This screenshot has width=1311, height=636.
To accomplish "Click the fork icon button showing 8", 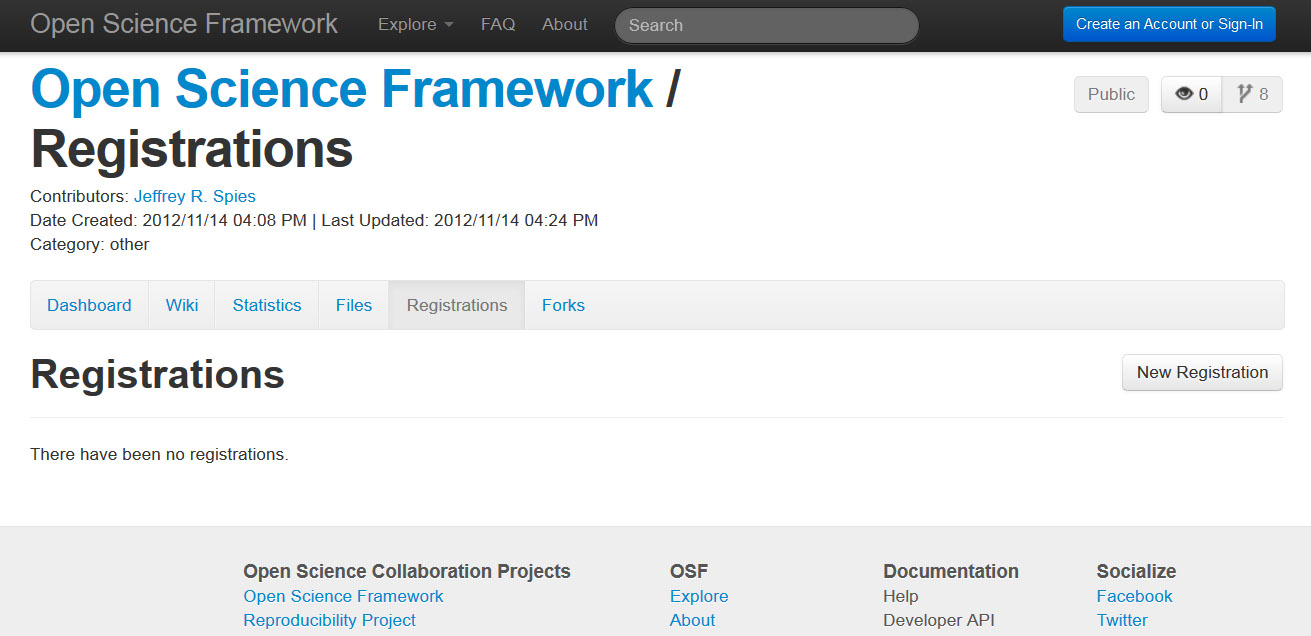I will pyautogui.click(x=1252, y=94).
